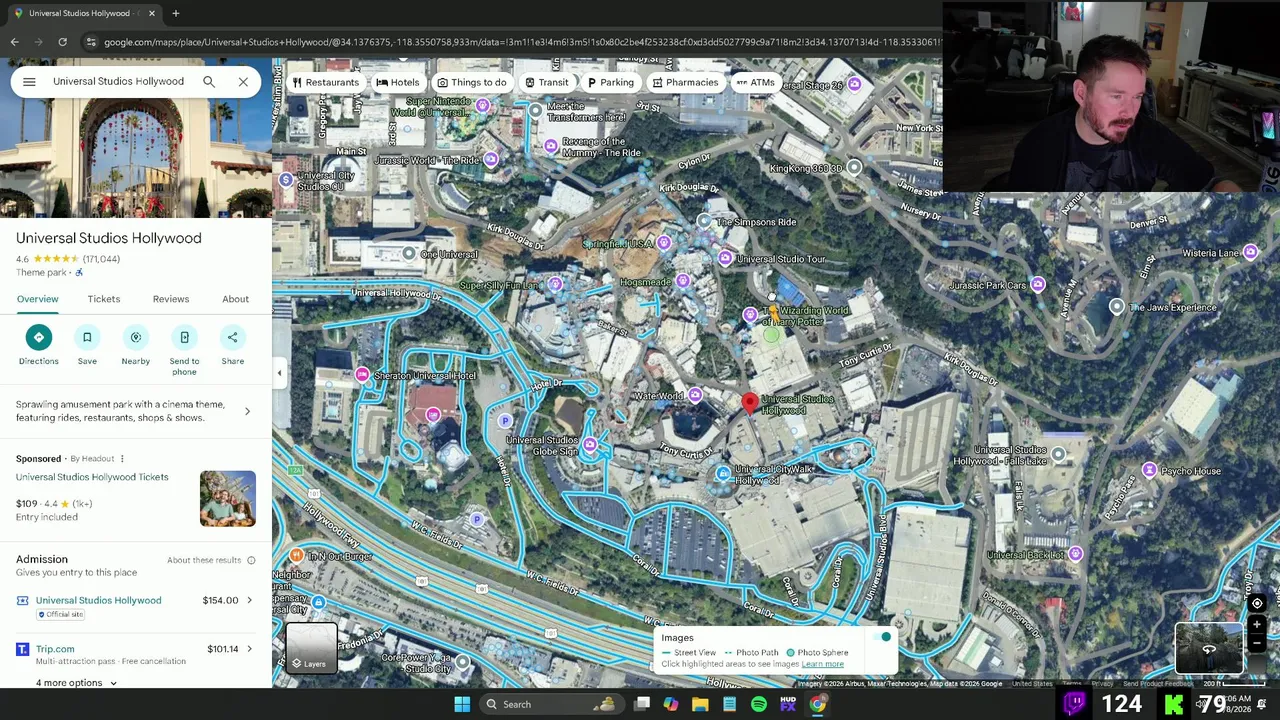Filter map by Things to do
The height and width of the screenshot is (720, 1280).
pos(472,82)
